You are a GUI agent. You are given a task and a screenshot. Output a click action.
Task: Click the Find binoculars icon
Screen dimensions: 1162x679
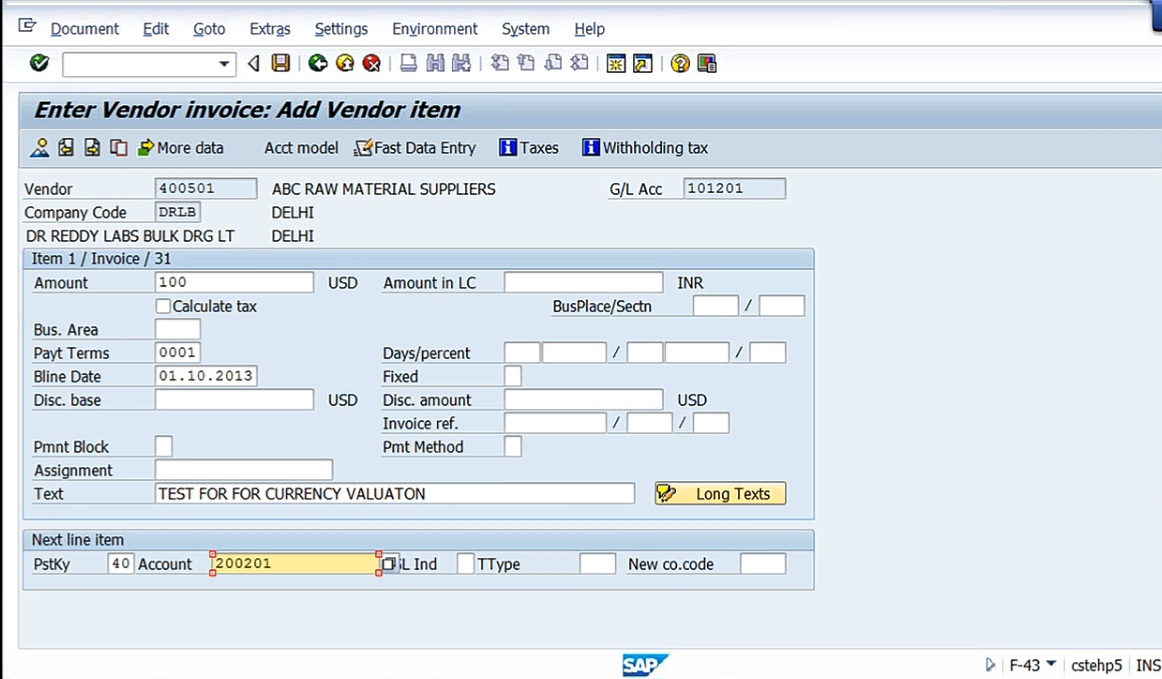pyautogui.click(x=435, y=63)
